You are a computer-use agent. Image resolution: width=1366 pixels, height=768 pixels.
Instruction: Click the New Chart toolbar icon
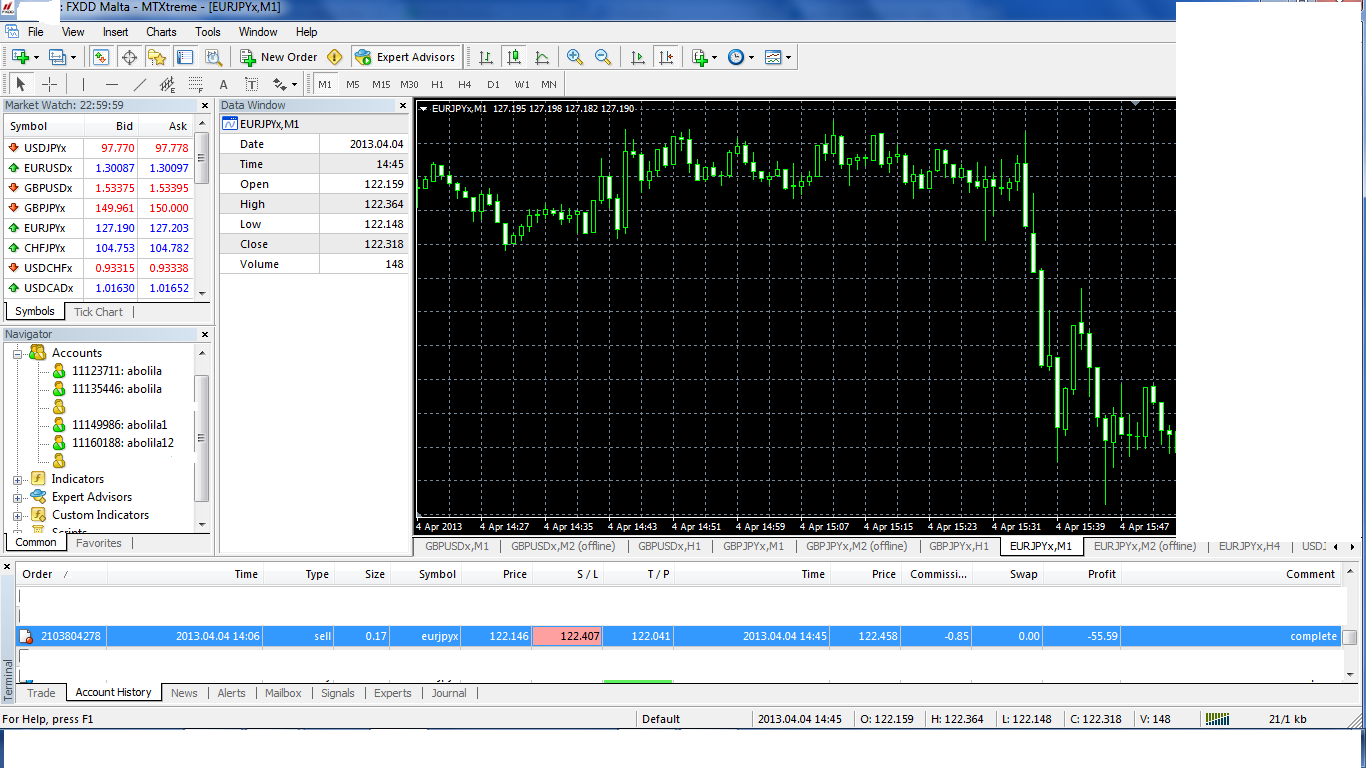(x=20, y=57)
